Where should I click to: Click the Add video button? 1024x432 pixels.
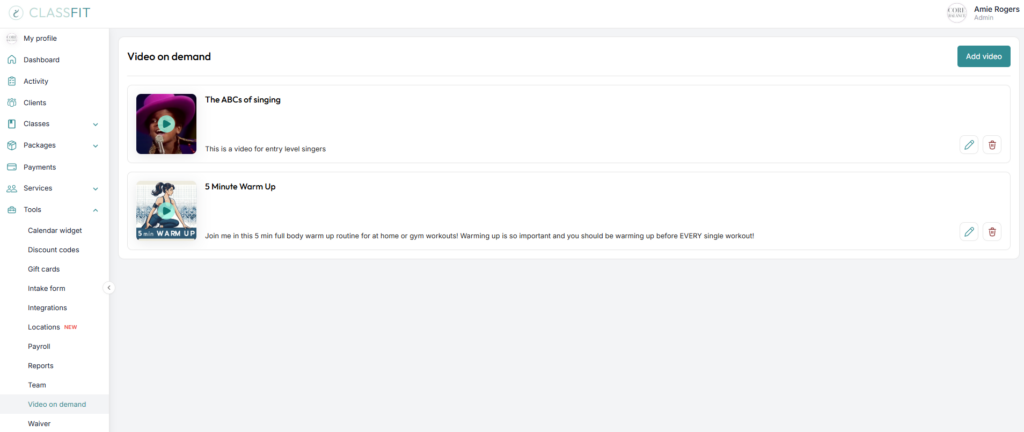[984, 56]
